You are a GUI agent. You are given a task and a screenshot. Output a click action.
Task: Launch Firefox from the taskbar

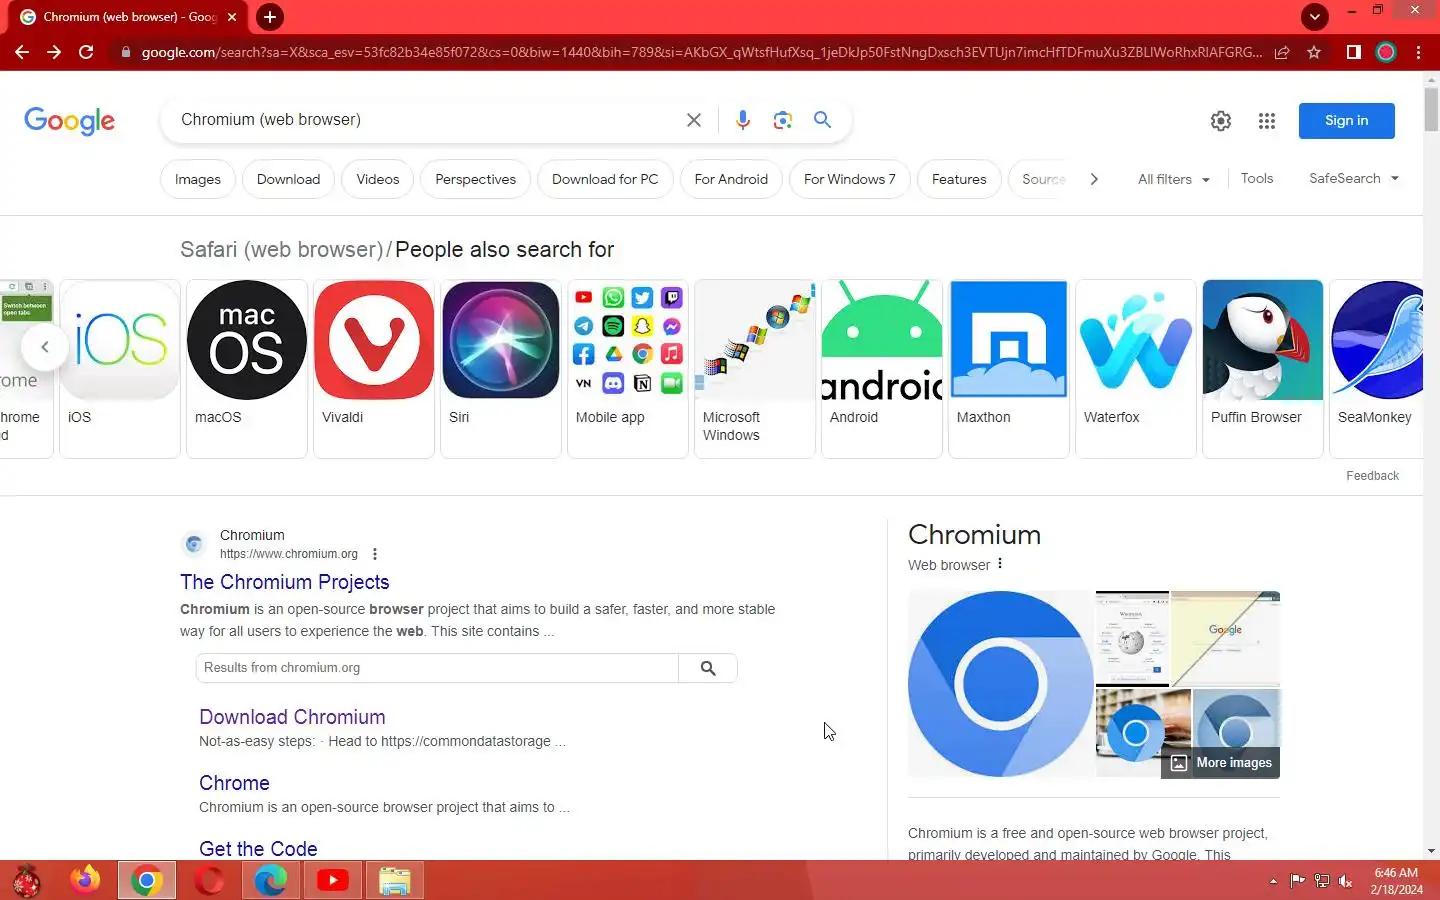coord(85,880)
